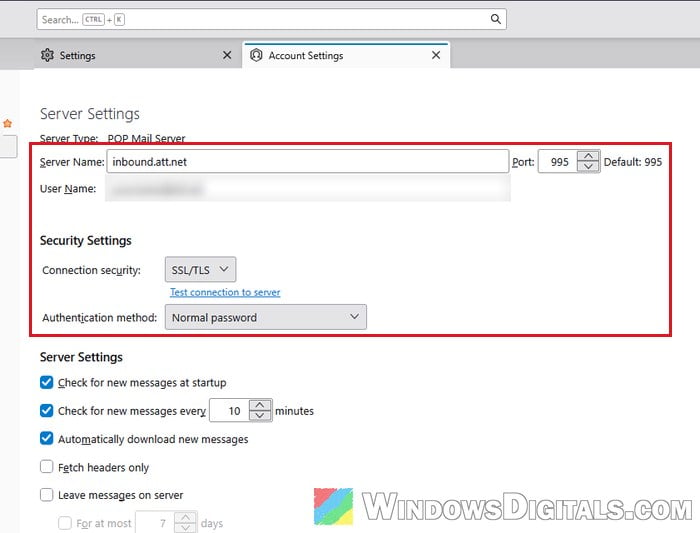The height and width of the screenshot is (533, 700).
Task: Close the Settings tab
Action: pyautogui.click(x=227, y=55)
